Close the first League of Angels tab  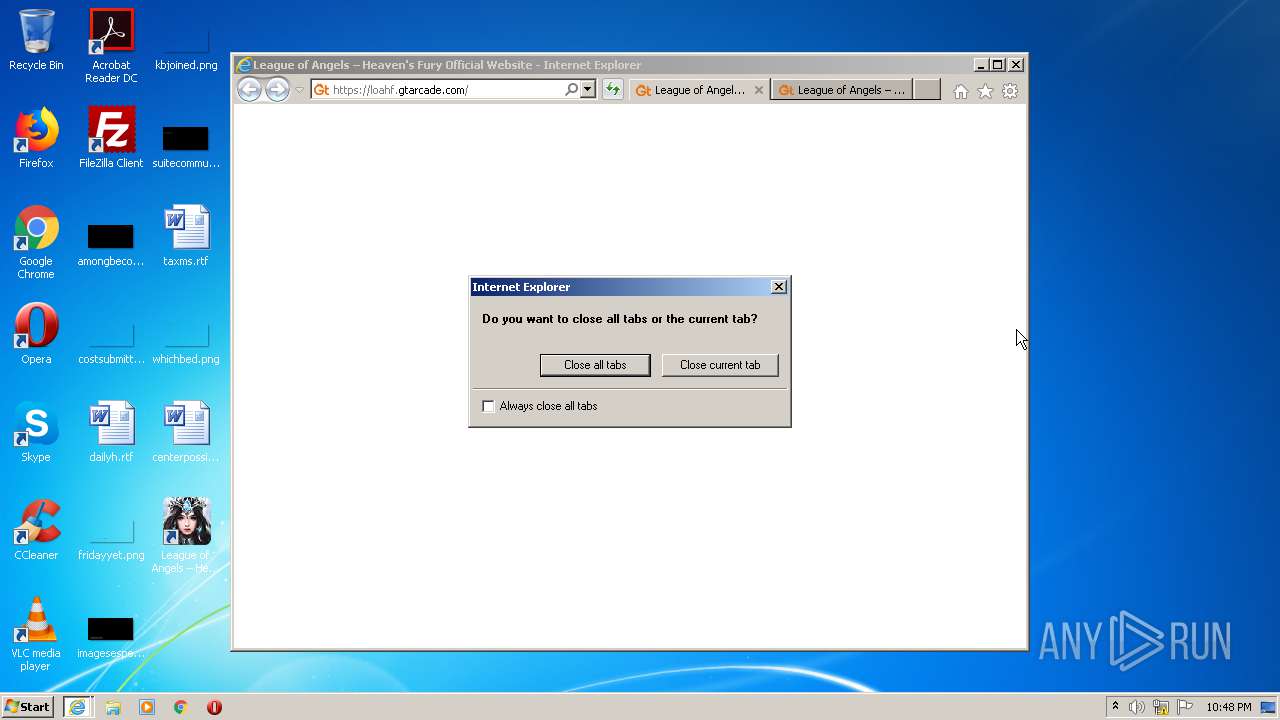(x=759, y=90)
